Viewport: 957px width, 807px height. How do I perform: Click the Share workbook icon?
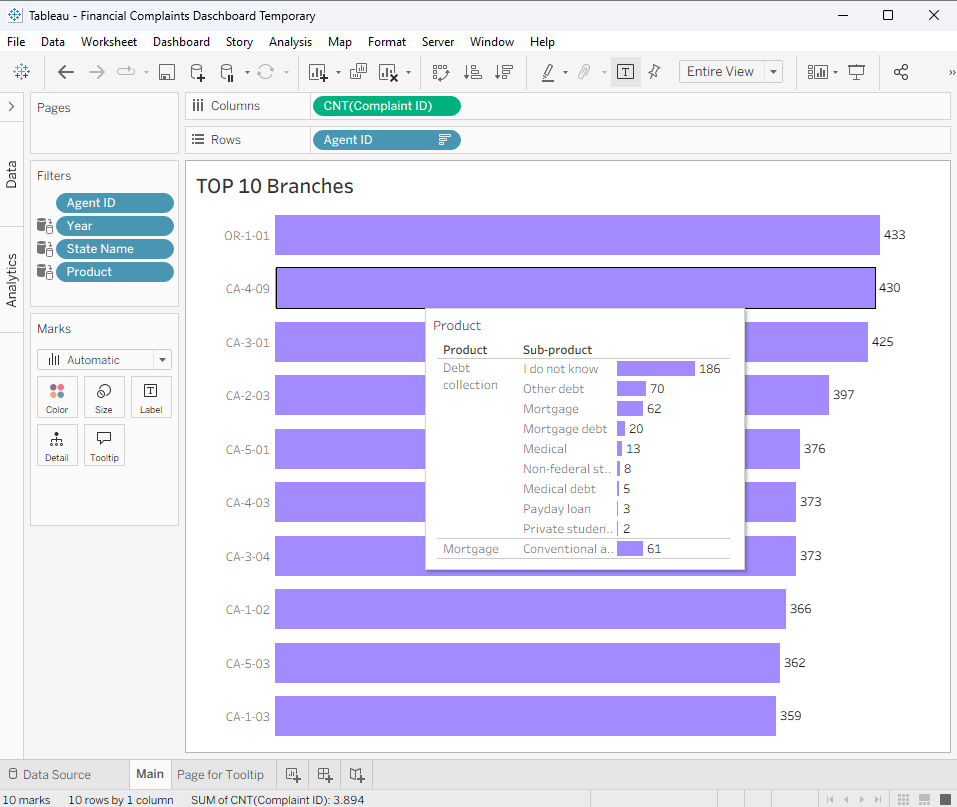[901, 72]
